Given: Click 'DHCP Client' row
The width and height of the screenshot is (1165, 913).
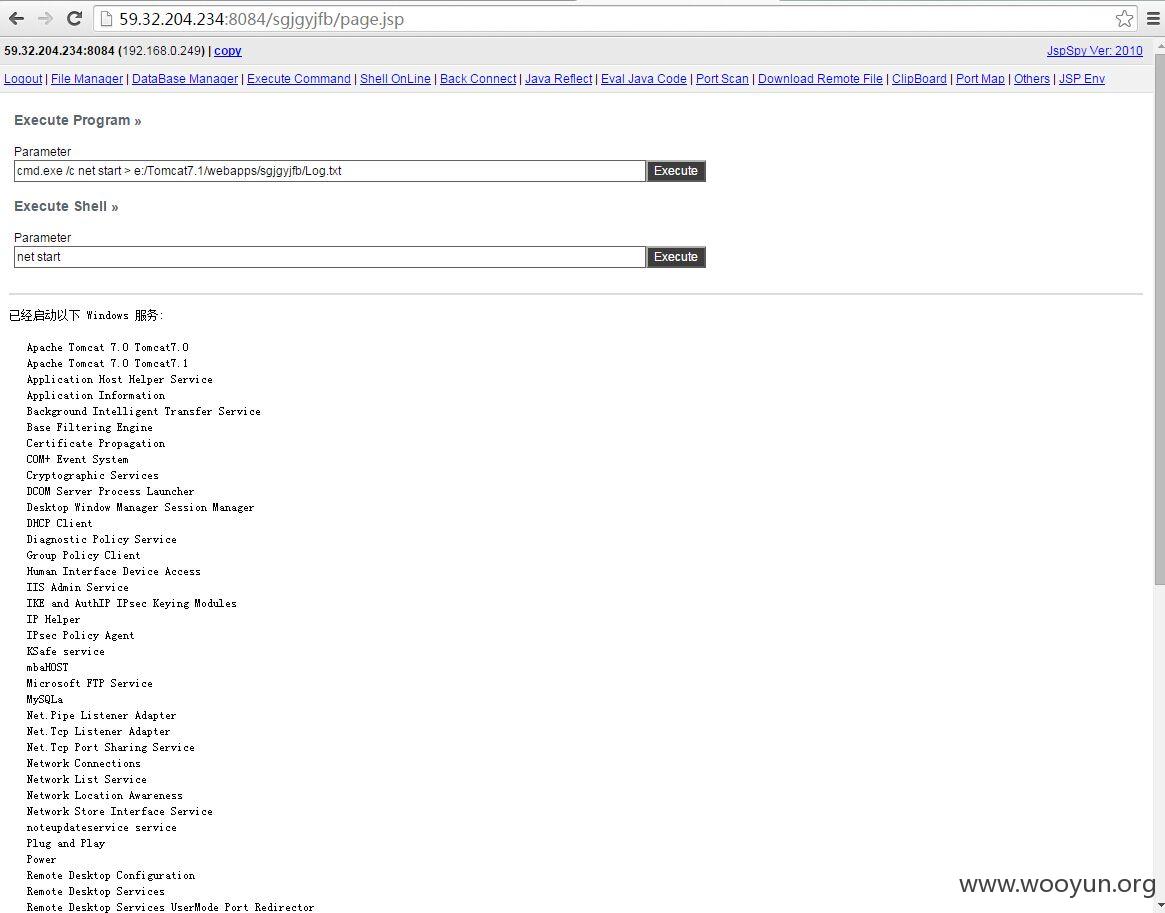Looking at the screenshot, I should click(59, 524).
